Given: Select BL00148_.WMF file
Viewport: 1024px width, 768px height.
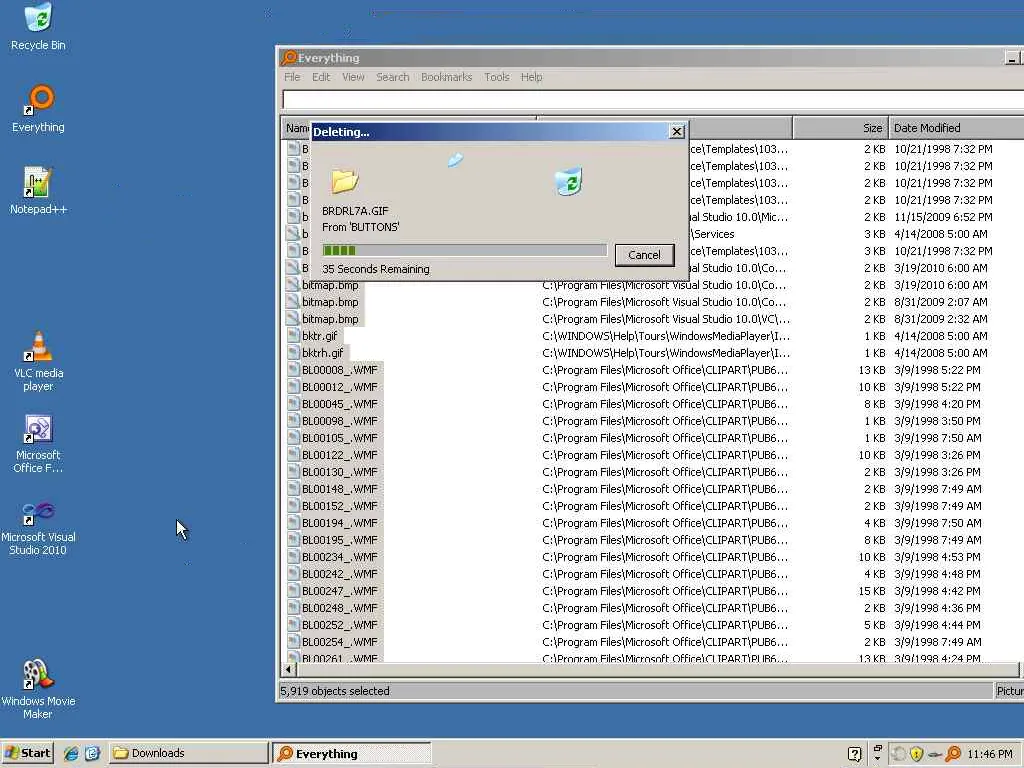Looking at the screenshot, I should (340, 489).
